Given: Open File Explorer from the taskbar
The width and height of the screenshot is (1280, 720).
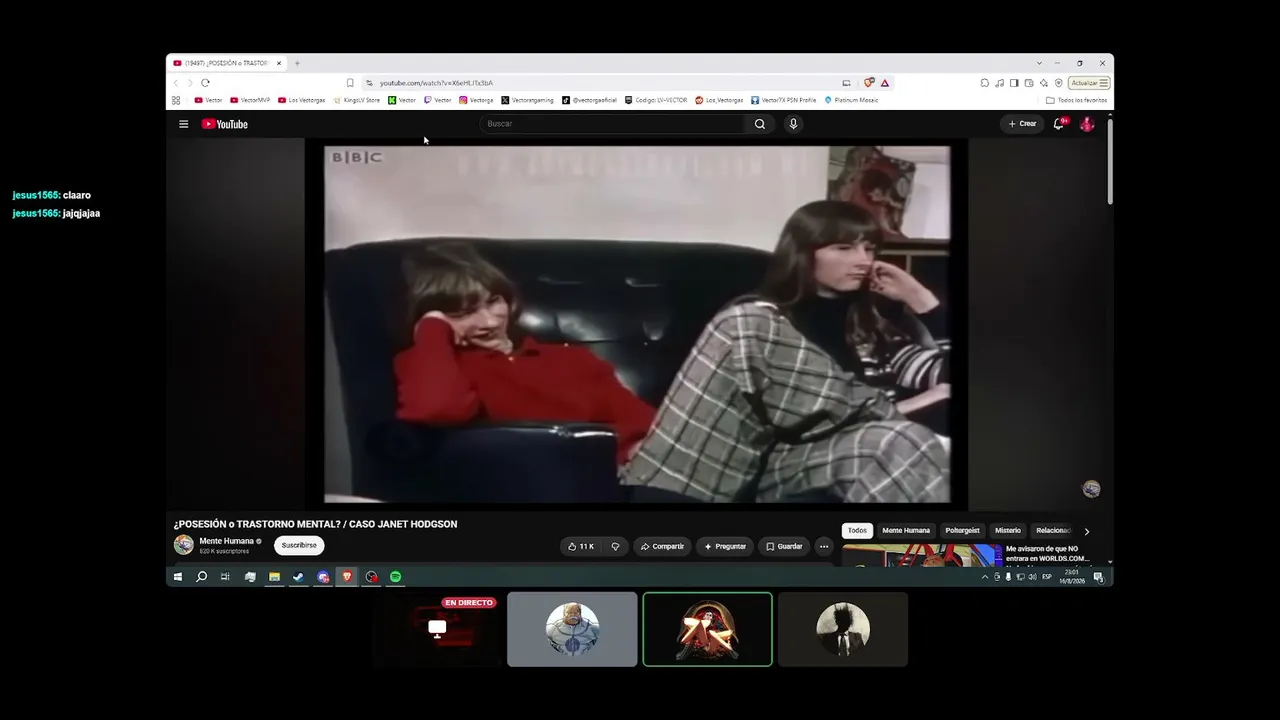Looking at the screenshot, I should pyautogui.click(x=274, y=577).
